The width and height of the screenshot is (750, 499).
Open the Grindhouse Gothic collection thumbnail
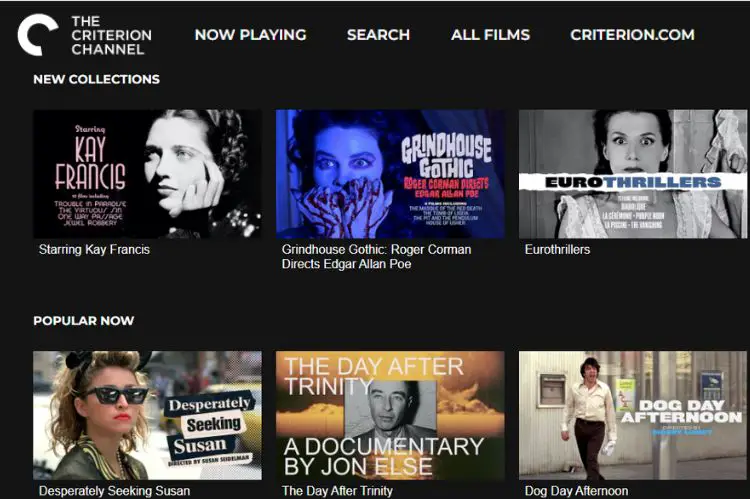coord(390,174)
